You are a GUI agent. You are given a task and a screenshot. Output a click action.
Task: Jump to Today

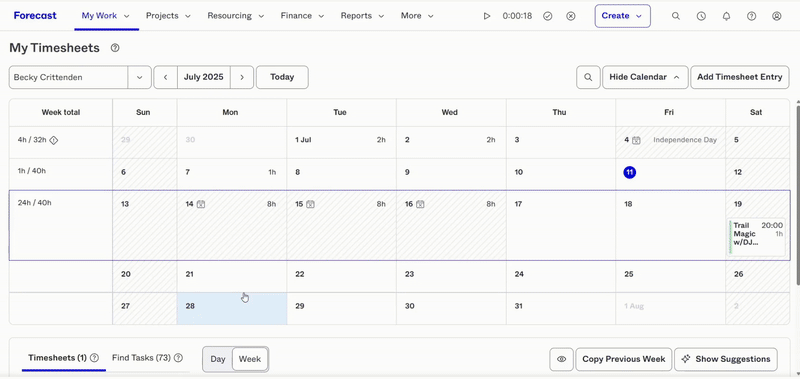tap(282, 77)
